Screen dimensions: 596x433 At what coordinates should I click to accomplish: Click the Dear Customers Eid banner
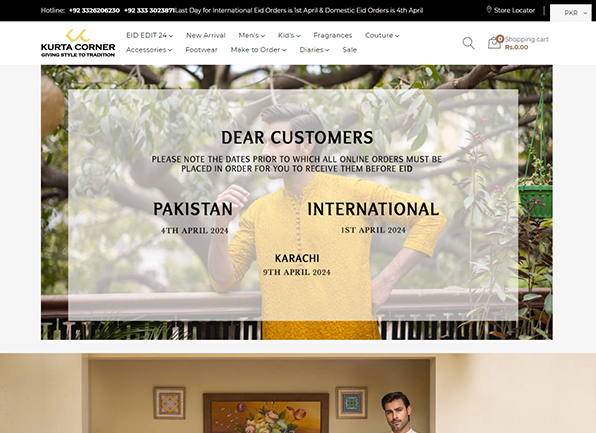(297, 202)
